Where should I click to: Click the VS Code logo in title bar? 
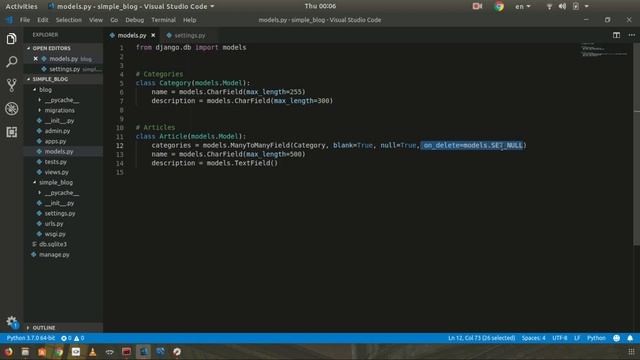click(9, 20)
